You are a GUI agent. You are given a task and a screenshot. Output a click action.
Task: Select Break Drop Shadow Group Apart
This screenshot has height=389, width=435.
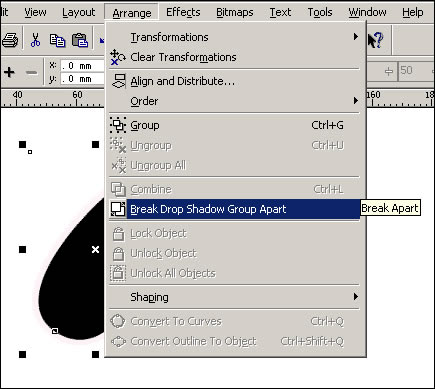click(234, 209)
